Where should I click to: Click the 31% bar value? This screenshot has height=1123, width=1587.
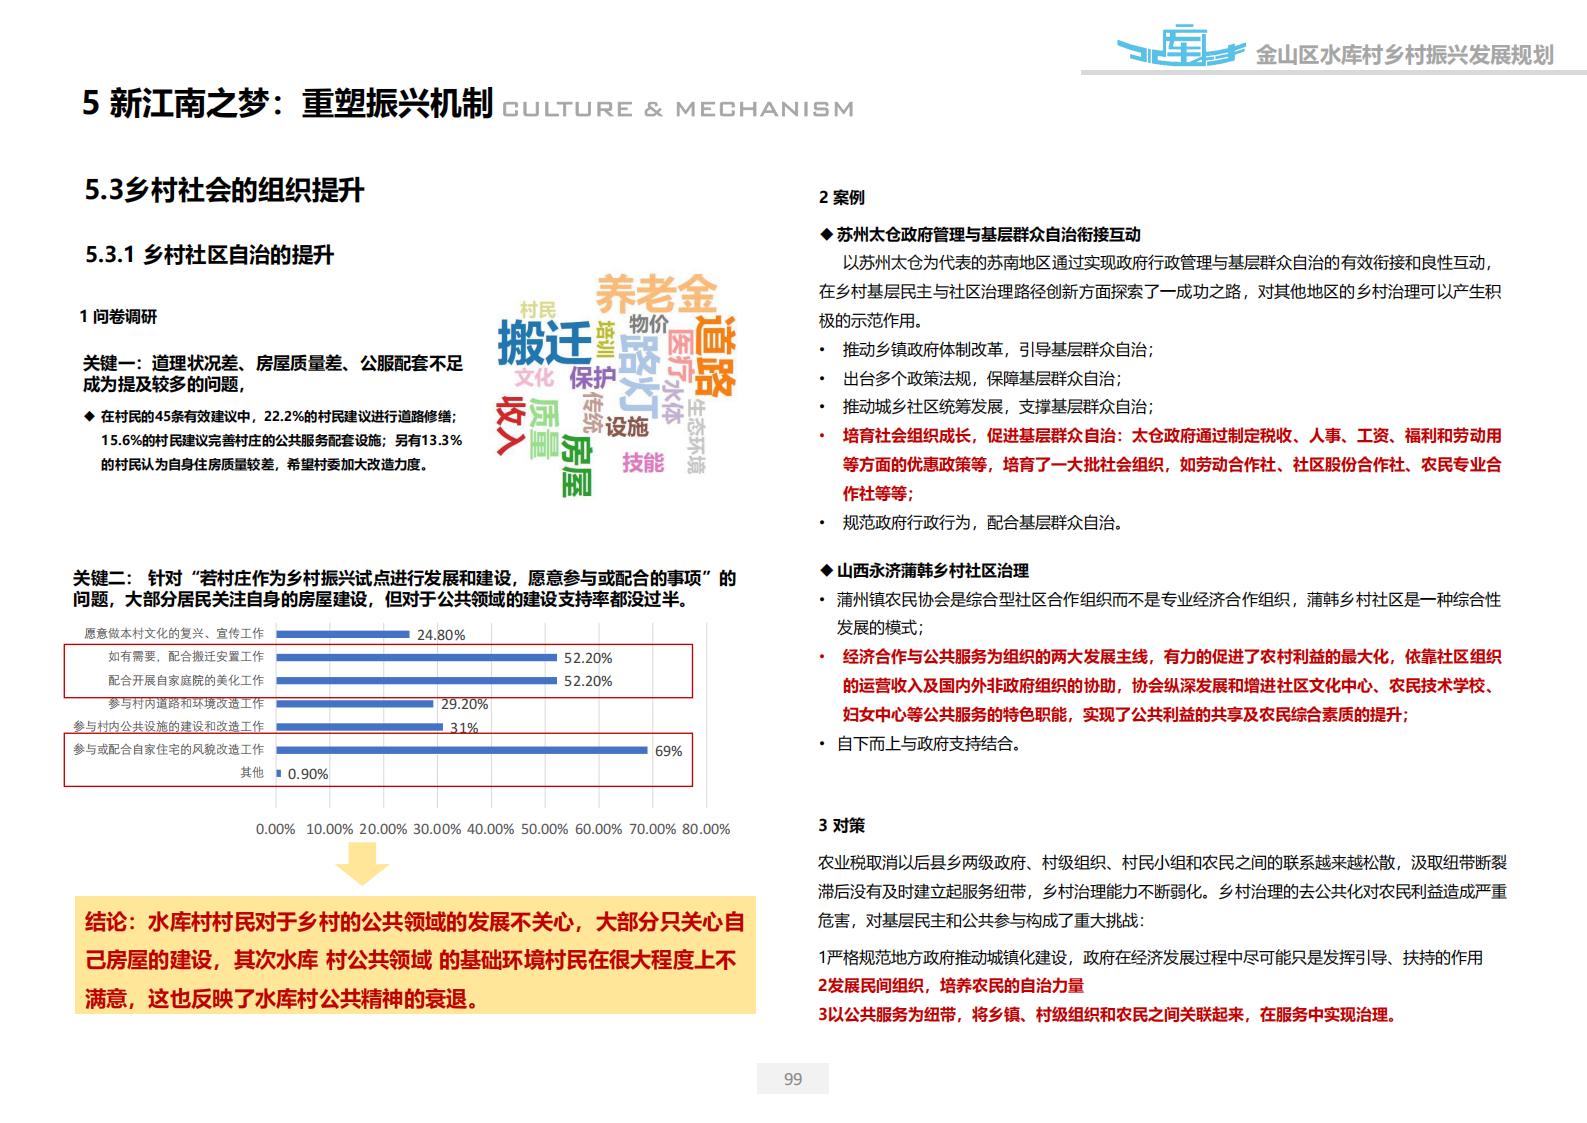[x=464, y=727]
